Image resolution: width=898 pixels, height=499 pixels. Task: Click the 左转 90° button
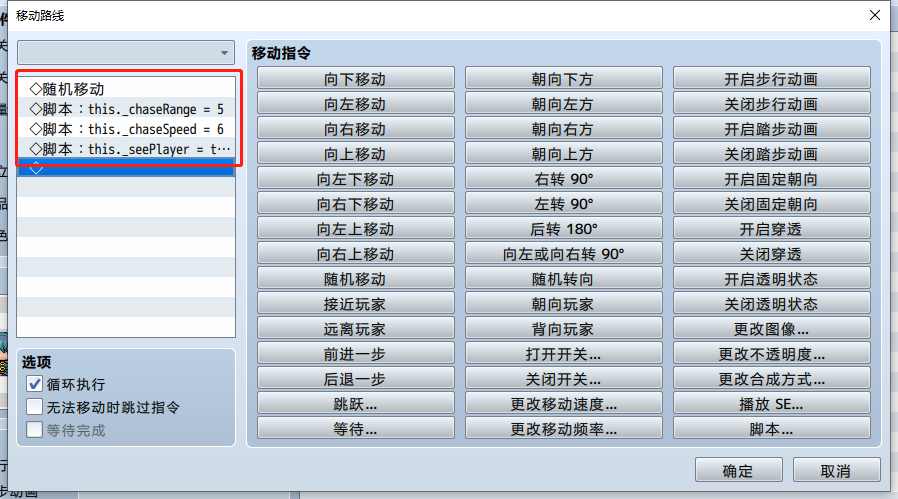(x=564, y=204)
